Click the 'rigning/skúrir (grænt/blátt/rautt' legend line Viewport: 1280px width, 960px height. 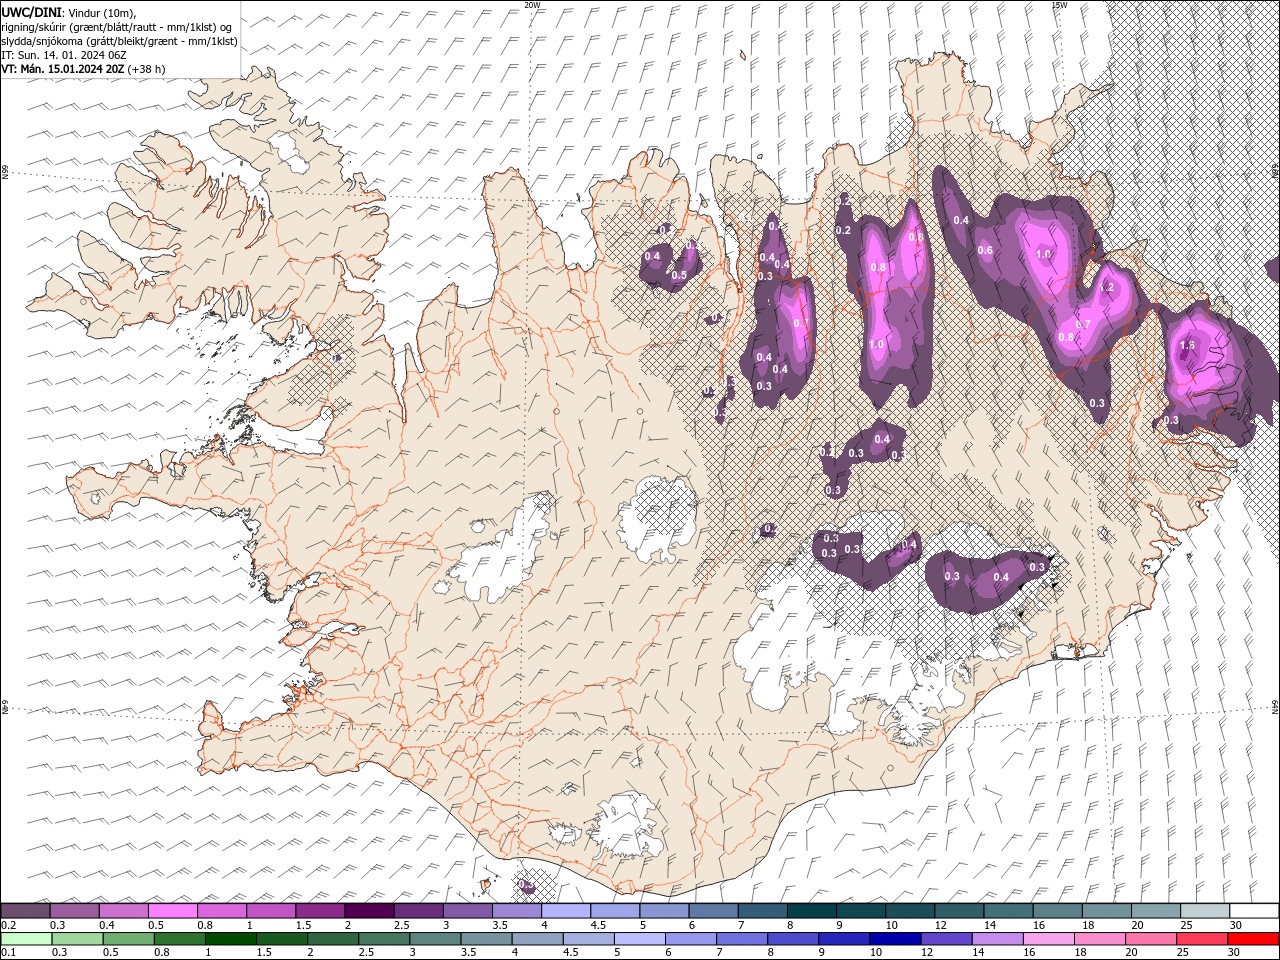(117, 27)
